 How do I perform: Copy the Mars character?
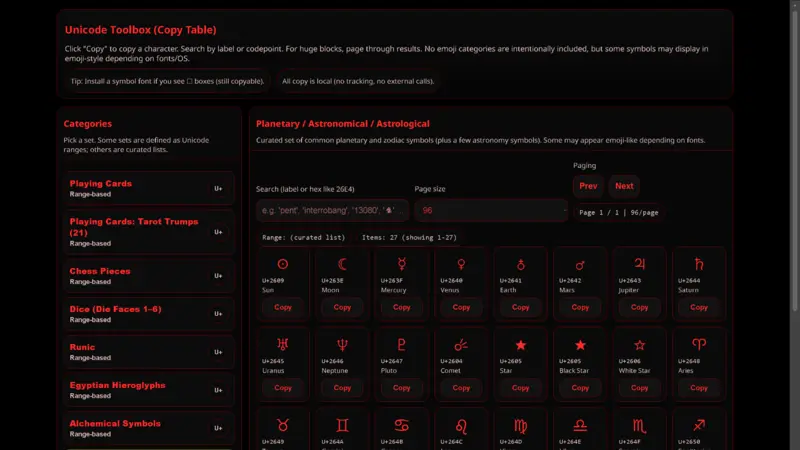point(580,307)
